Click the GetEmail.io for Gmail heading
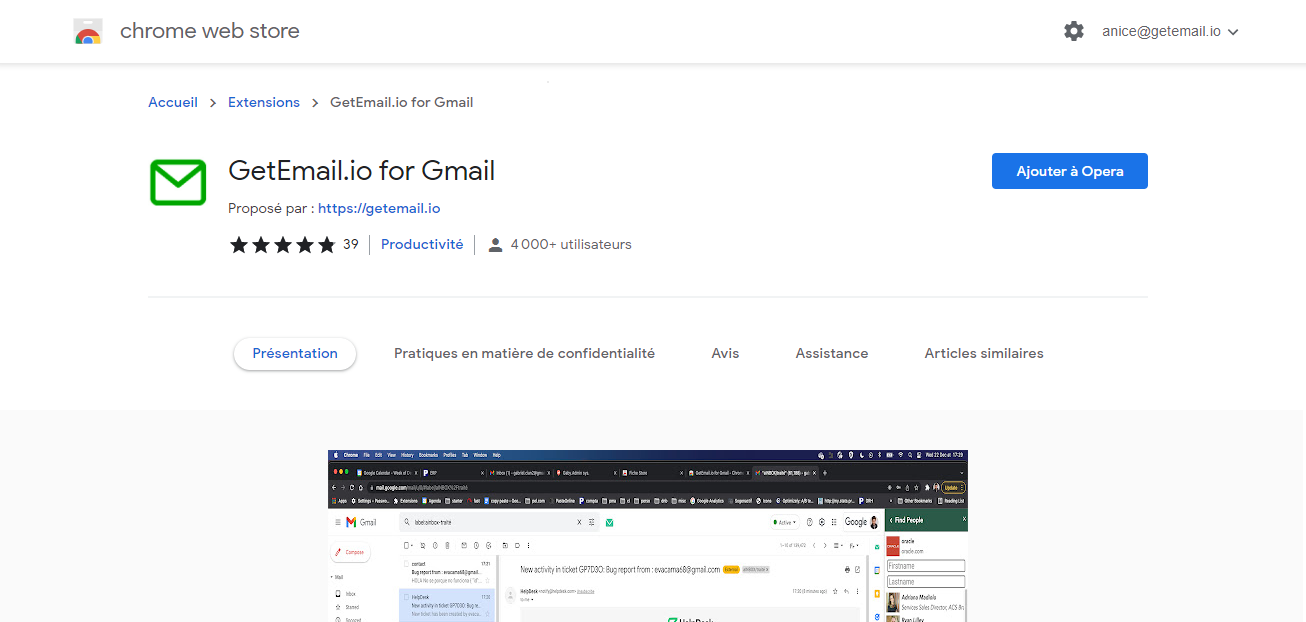Image resolution: width=1306 pixels, height=622 pixels. 361,171
